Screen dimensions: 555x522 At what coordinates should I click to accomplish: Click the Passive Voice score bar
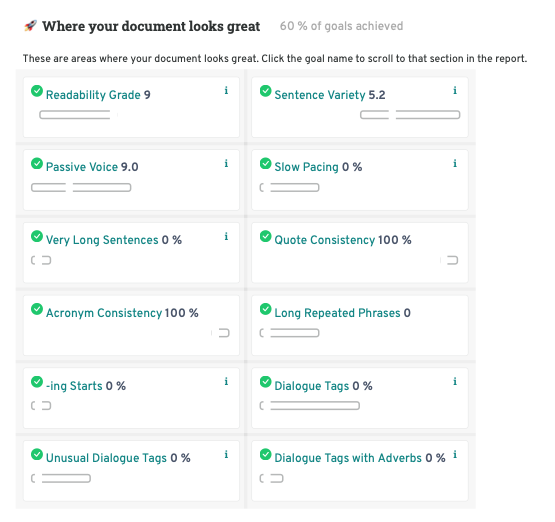point(81,188)
